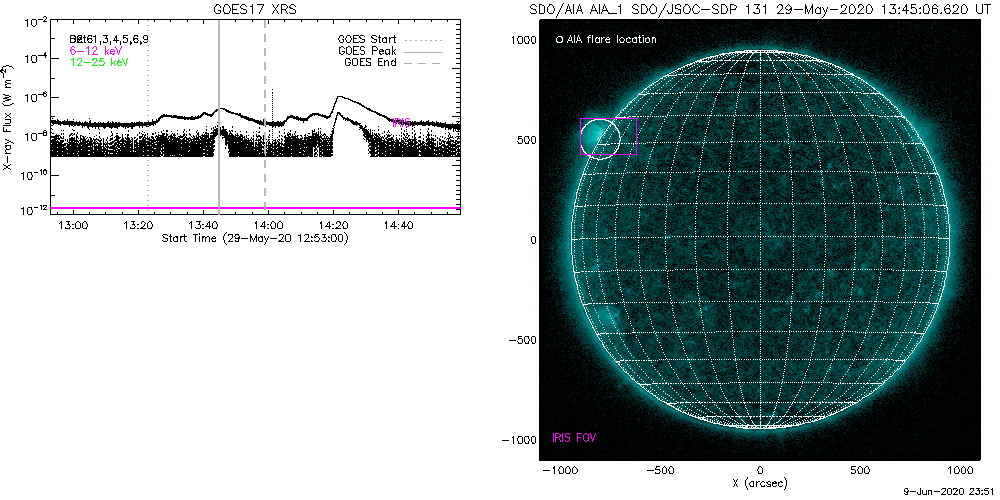
Task: Click the green 12-25 keV legend label
Action: 99,62
